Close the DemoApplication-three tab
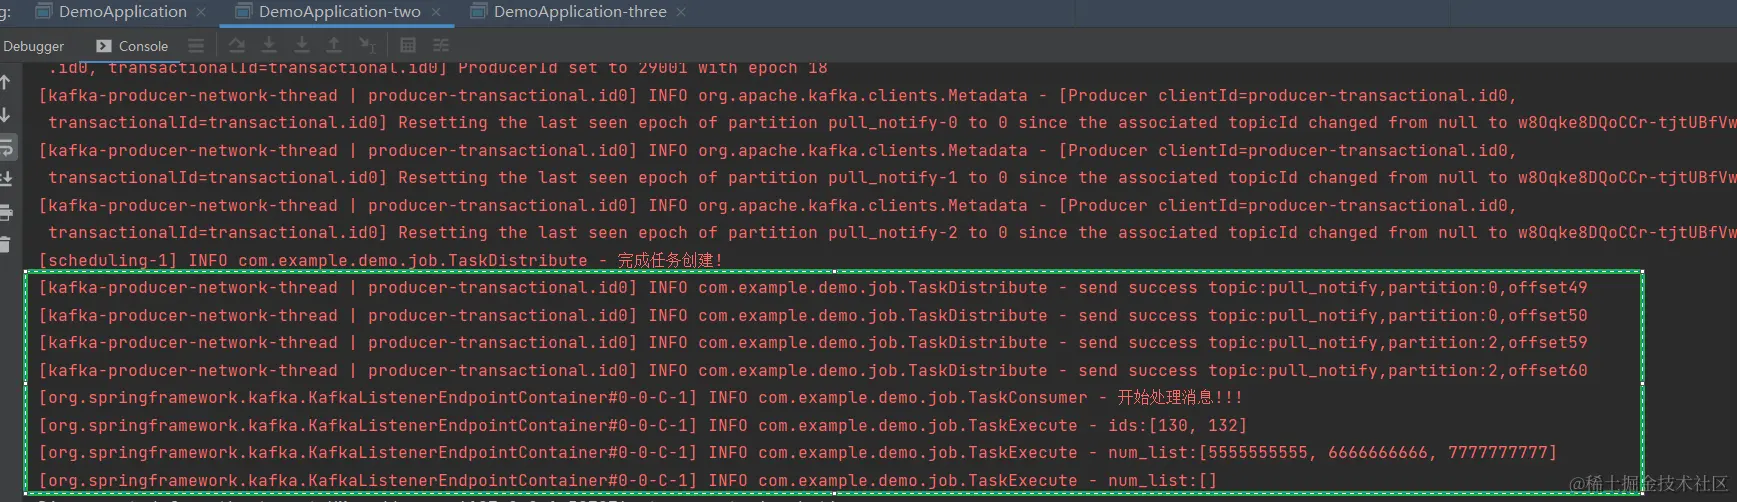The height and width of the screenshot is (502, 1737). [x=681, y=12]
